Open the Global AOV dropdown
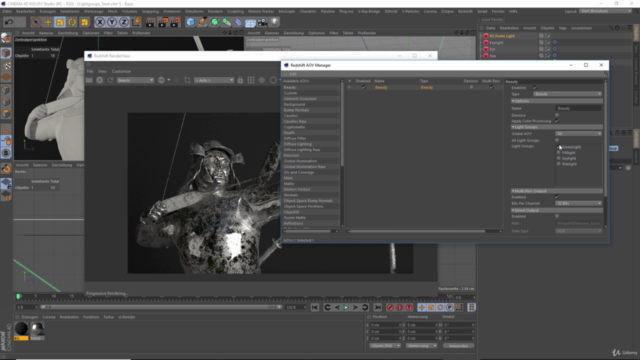Image resolution: width=640 pixels, height=360 pixels. coord(578,134)
